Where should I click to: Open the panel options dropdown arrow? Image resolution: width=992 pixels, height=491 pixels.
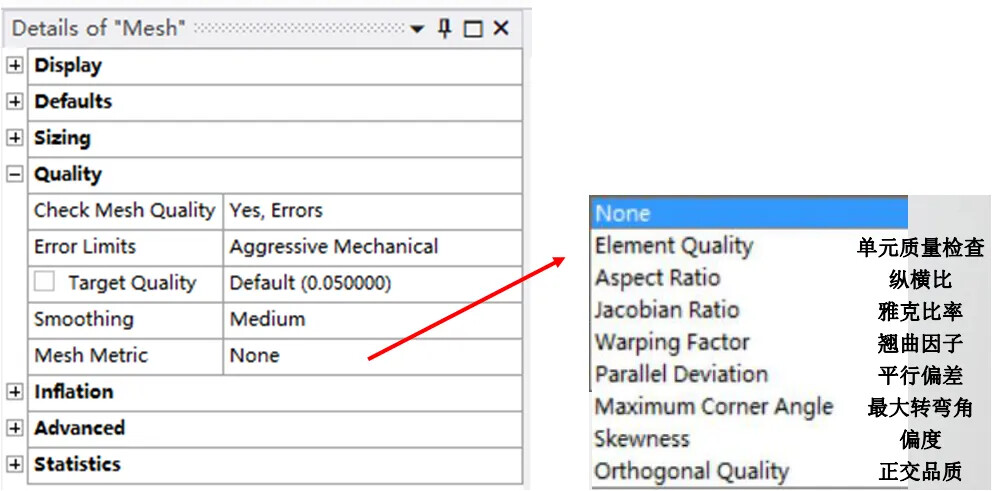[x=417, y=29]
